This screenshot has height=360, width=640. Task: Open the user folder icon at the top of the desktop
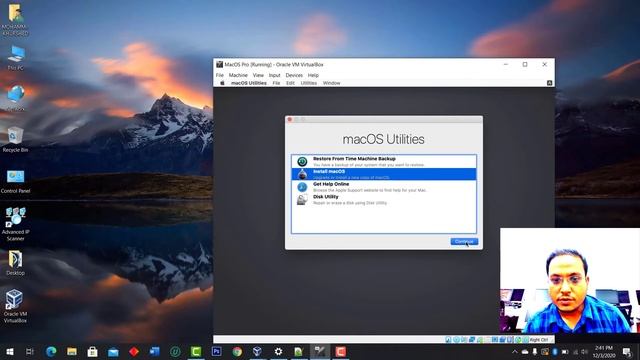pyautogui.click(x=15, y=20)
